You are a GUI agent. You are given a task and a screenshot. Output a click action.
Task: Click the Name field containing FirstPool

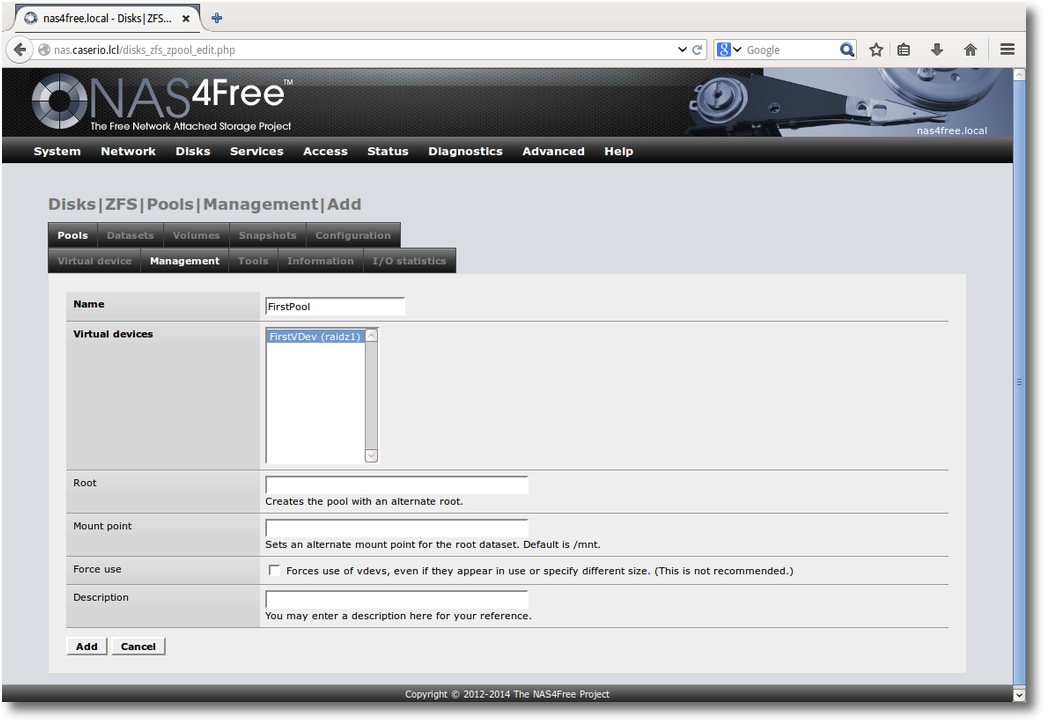pyautogui.click(x=335, y=306)
